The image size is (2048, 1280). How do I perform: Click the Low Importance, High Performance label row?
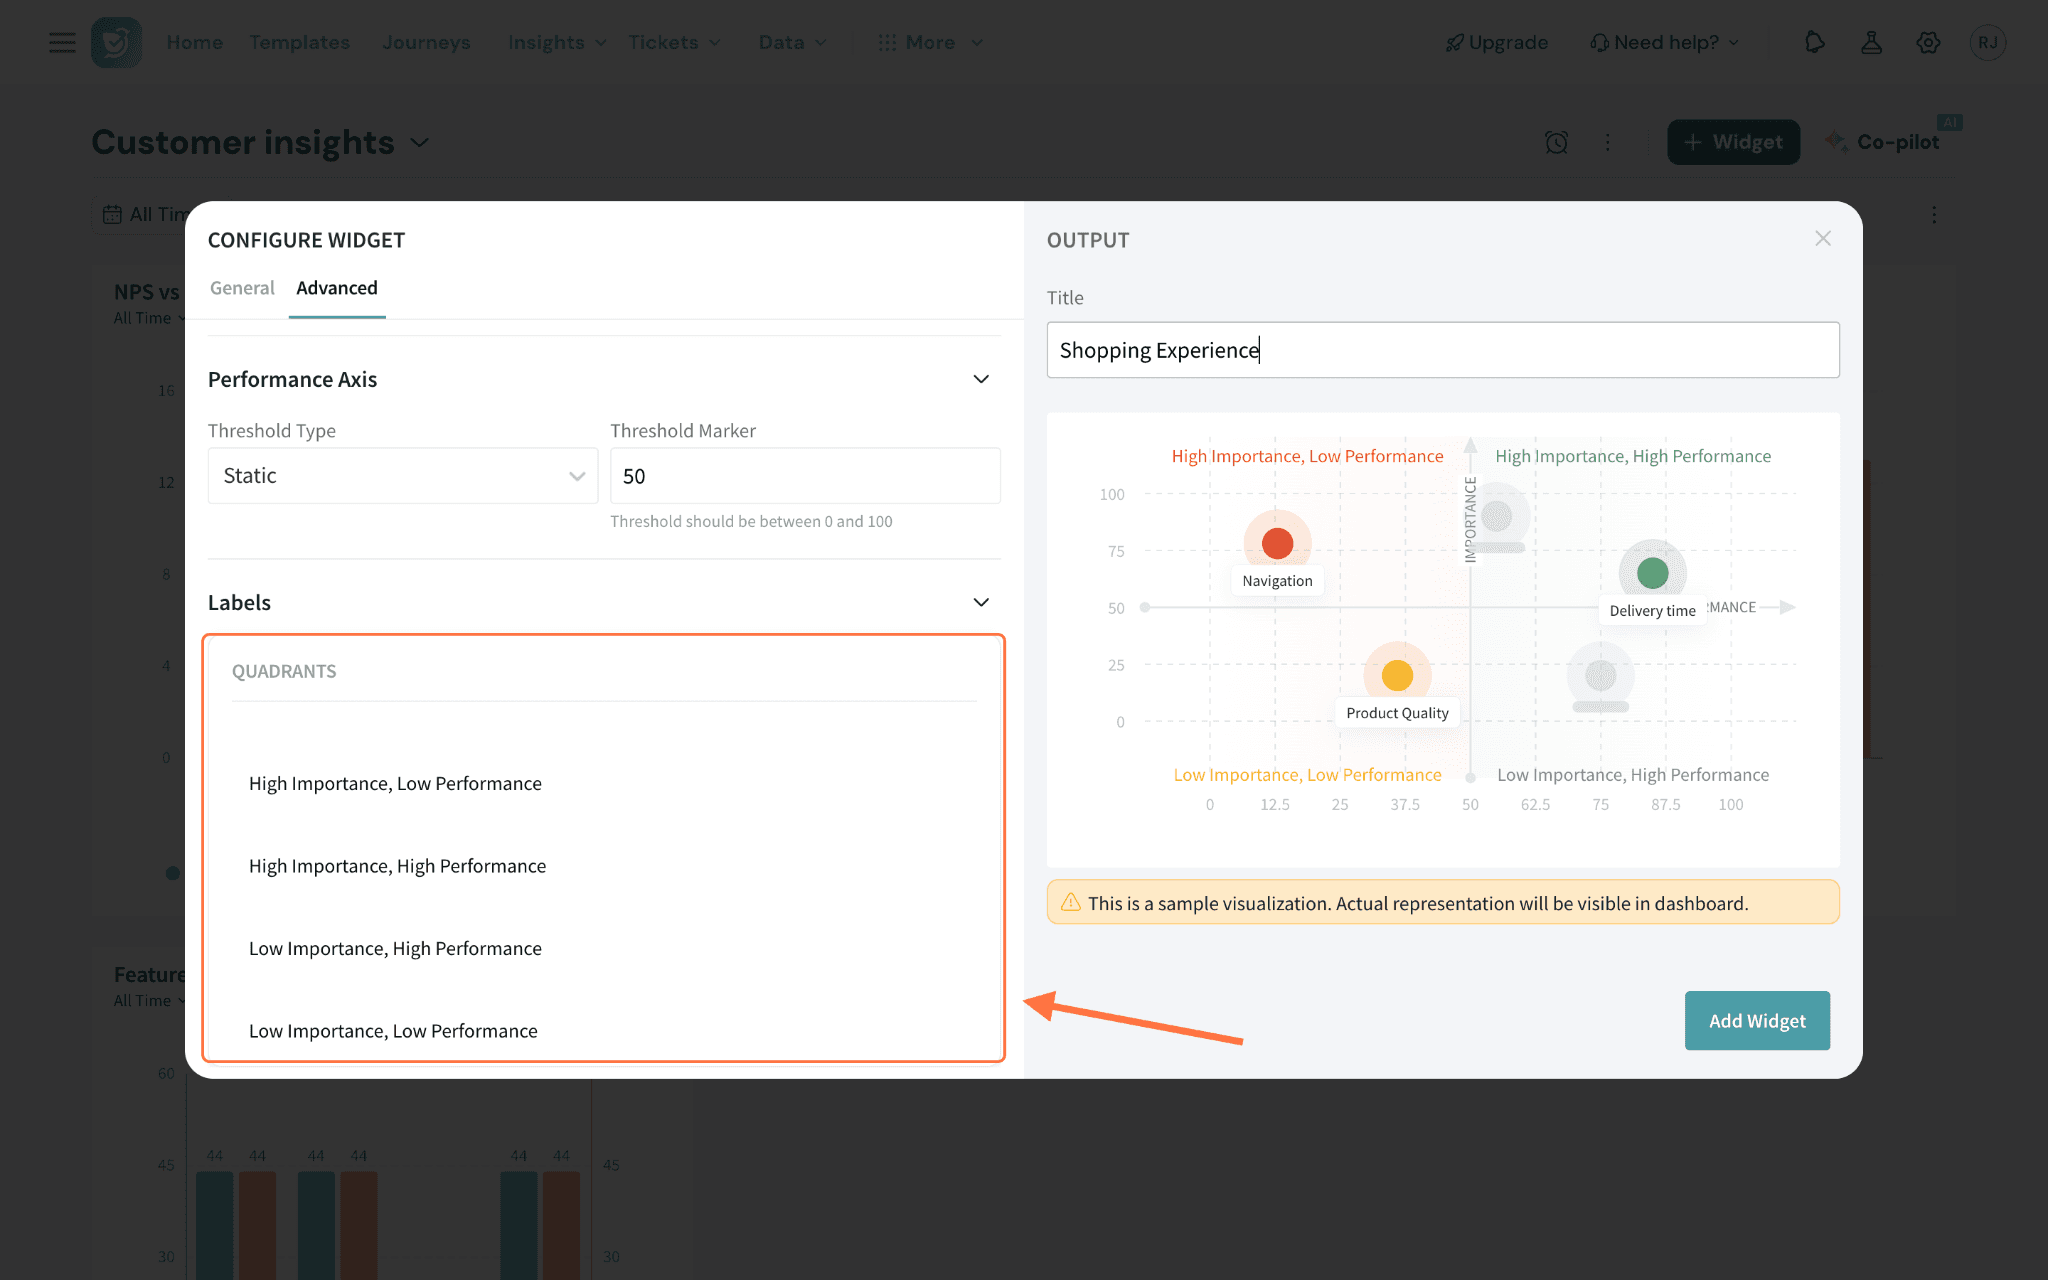pos(395,948)
